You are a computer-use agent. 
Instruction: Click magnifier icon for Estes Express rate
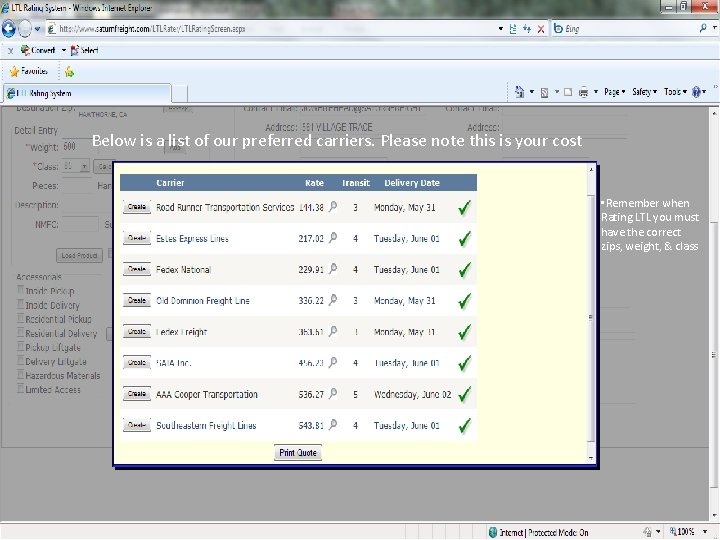[x=333, y=238]
